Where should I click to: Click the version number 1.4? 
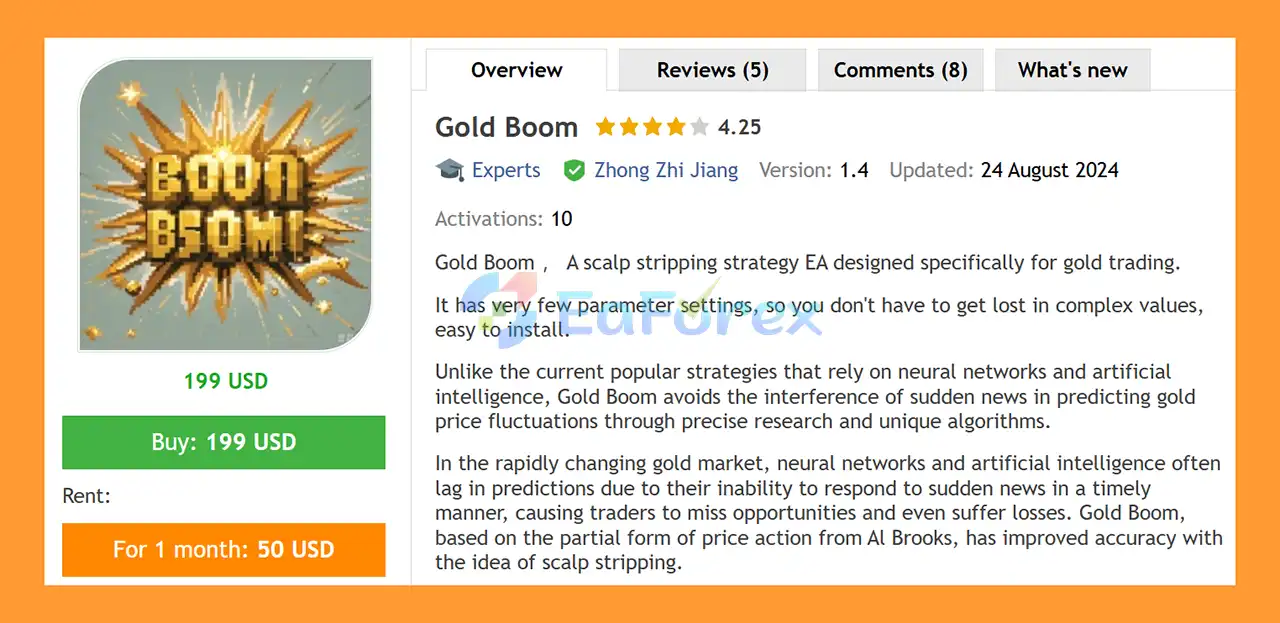[x=854, y=170]
